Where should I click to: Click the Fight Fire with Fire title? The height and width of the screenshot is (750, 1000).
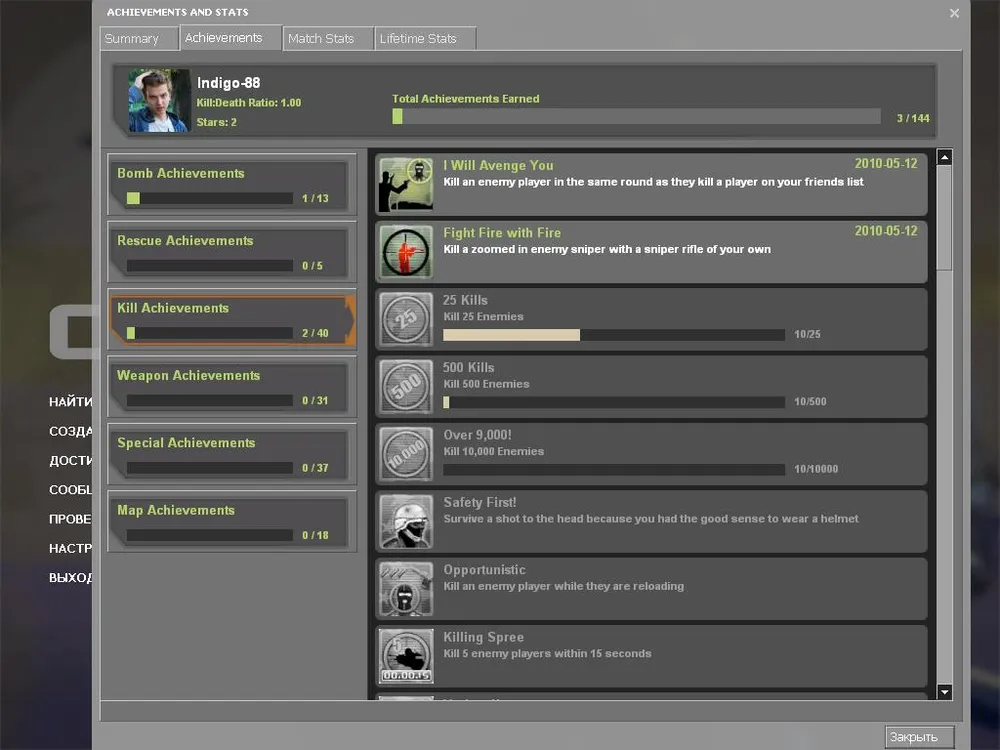point(502,233)
